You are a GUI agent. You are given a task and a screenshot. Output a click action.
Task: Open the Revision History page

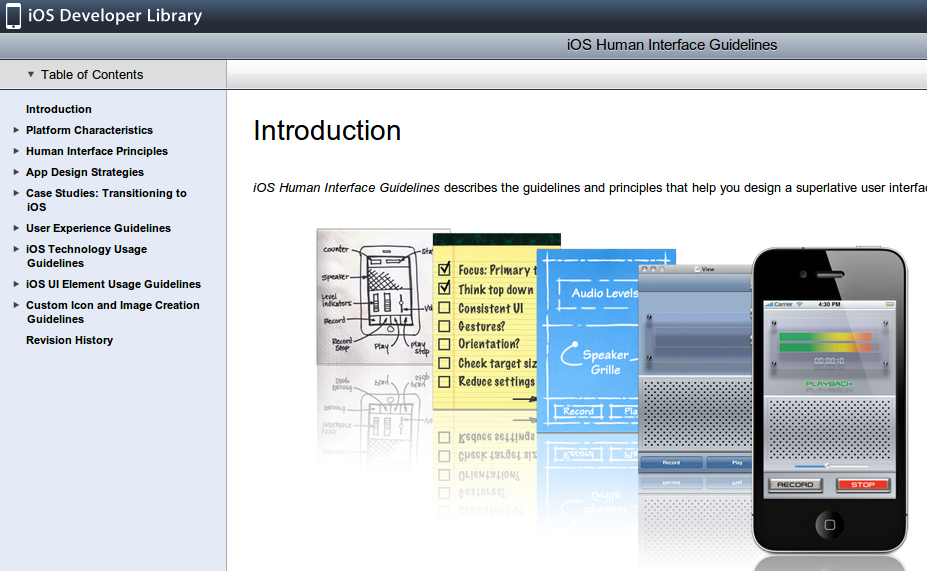[69, 340]
